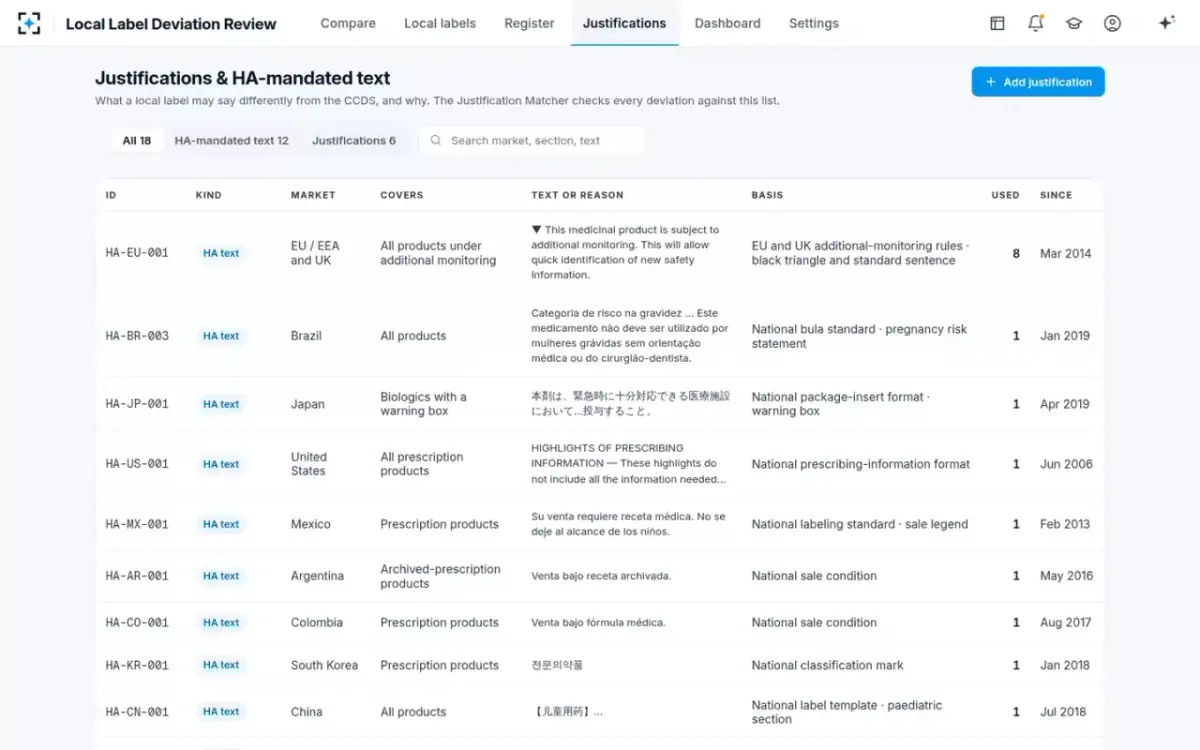Click the Mar 2014 date cell
1200x750 pixels.
[1066, 253]
